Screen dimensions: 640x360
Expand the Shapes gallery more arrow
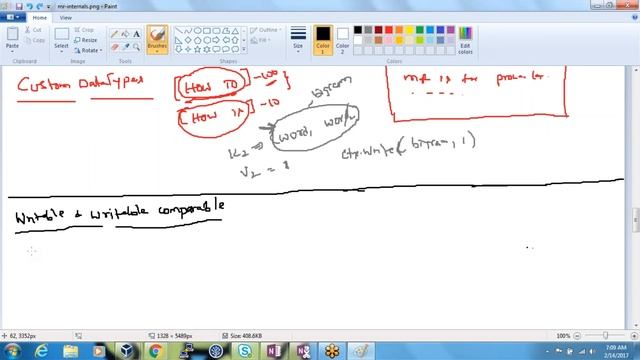(x=244, y=49)
